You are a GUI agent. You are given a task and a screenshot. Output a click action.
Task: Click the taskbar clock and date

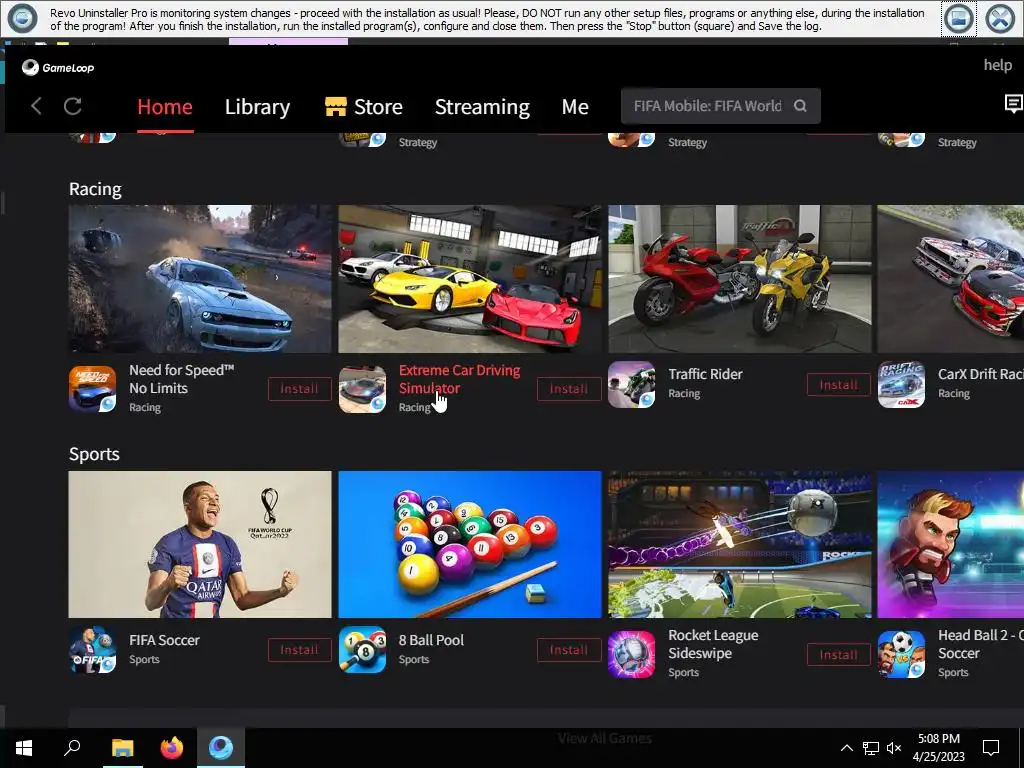point(938,748)
